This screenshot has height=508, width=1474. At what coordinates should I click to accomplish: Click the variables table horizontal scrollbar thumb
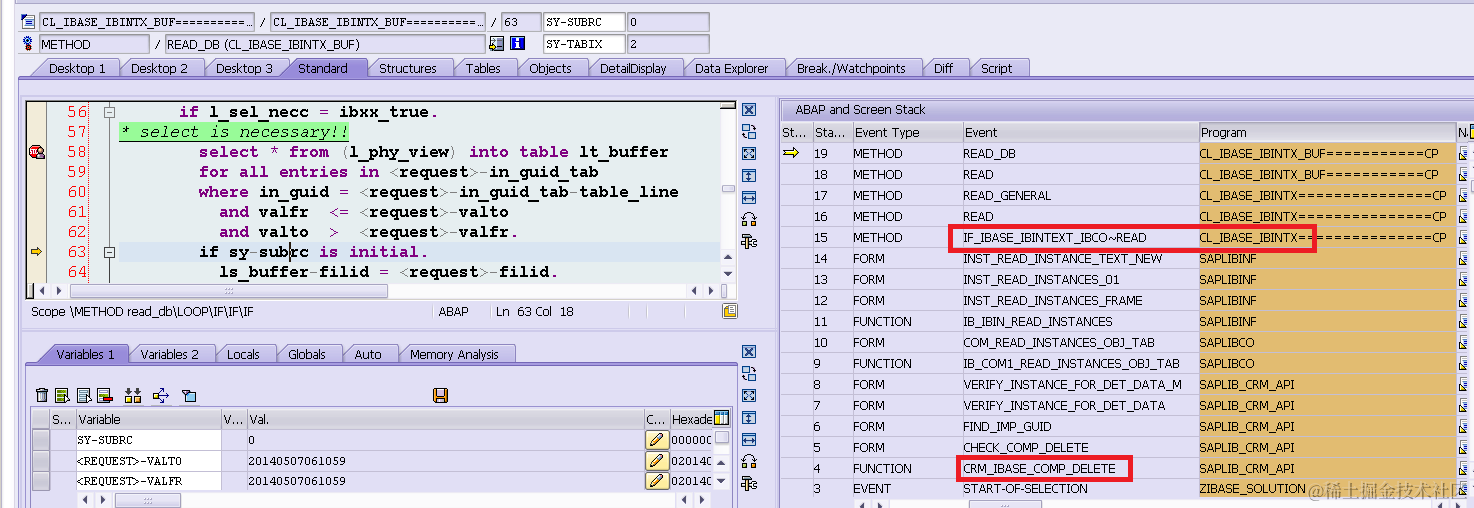click(148, 499)
